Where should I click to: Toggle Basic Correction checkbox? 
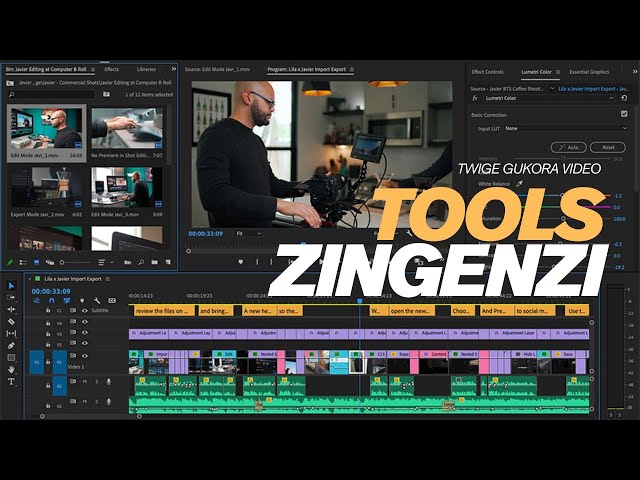624,114
